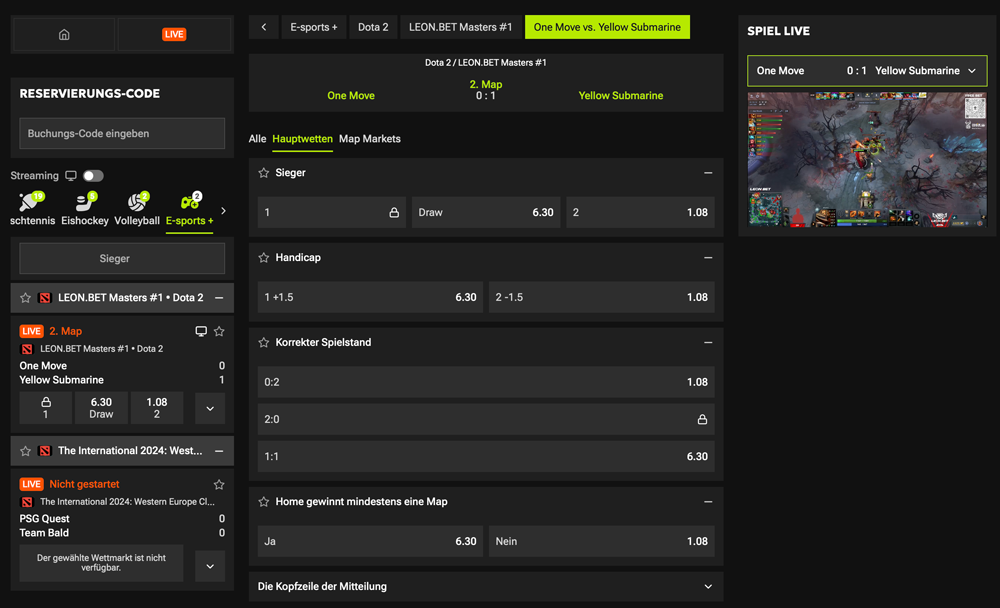Click the back arrow in the breadcrumb bar
Viewport: 1000px width, 608px height.
[263, 26]
